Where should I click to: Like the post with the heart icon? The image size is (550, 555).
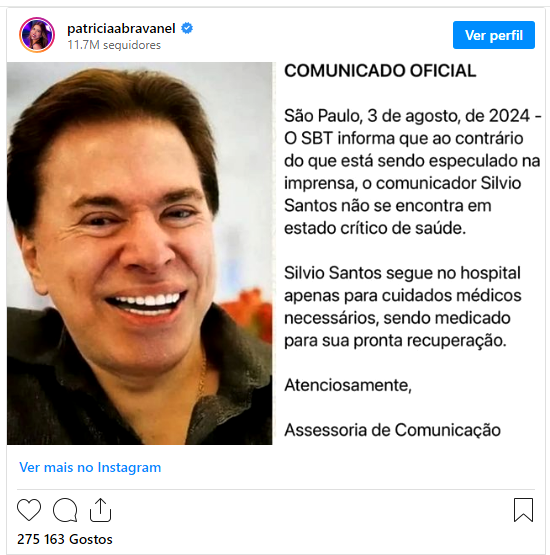click(x=29, y=510)
